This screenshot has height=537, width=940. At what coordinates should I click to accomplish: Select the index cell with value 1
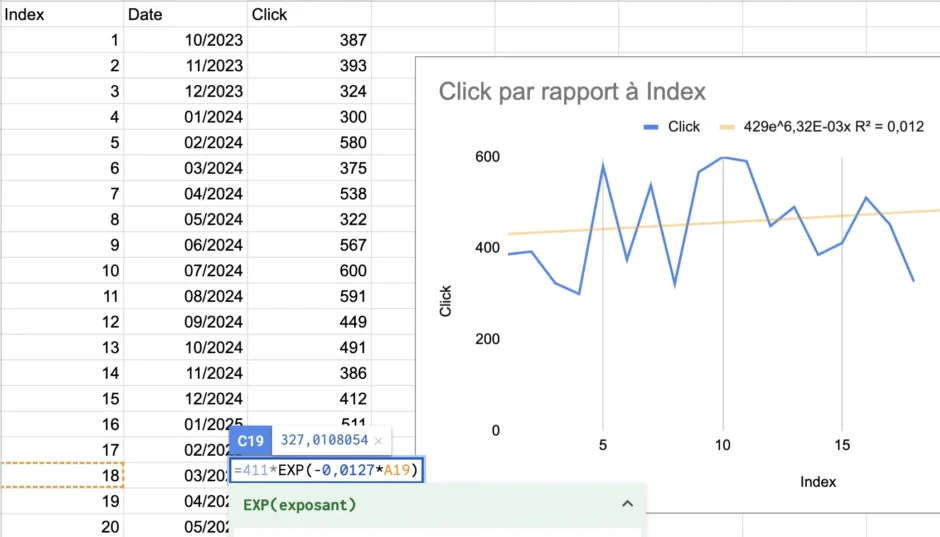[62, 40]
